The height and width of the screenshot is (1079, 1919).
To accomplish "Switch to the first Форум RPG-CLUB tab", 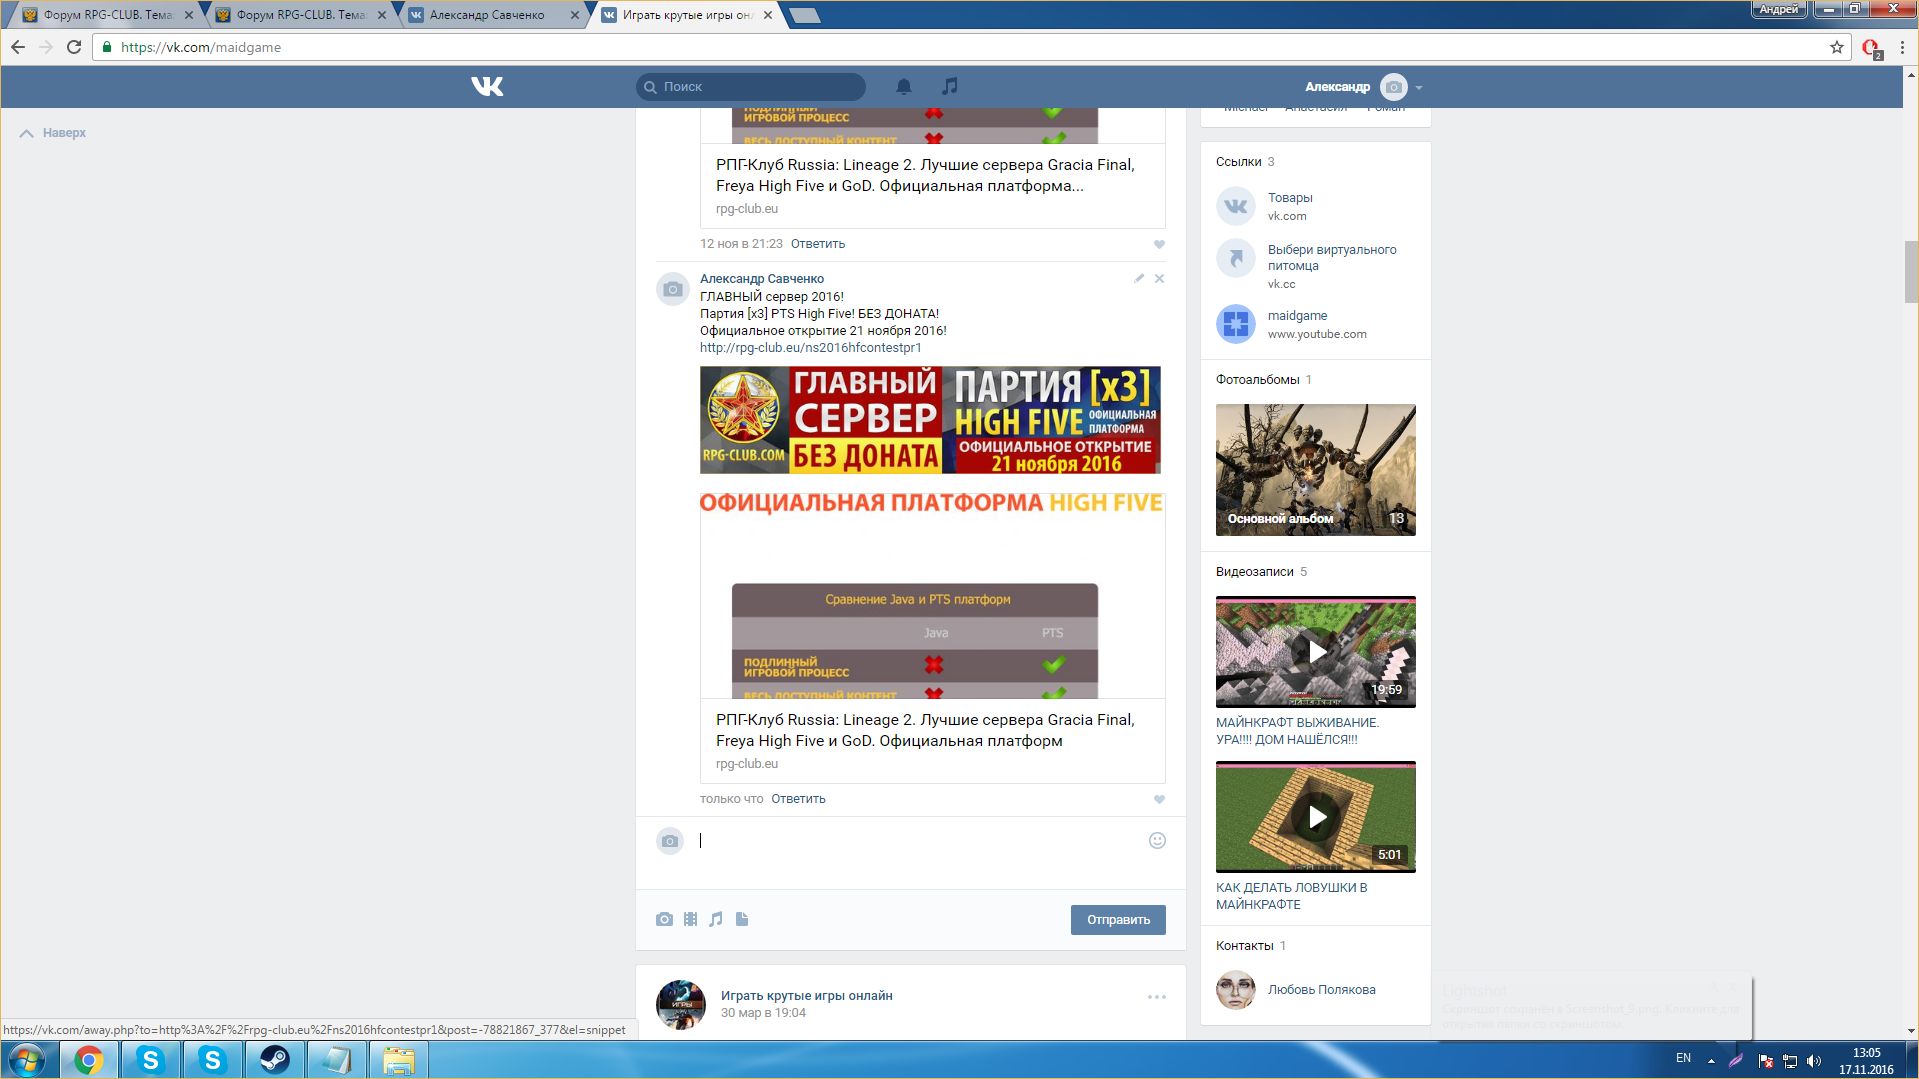I will click(x=108, y=15).
